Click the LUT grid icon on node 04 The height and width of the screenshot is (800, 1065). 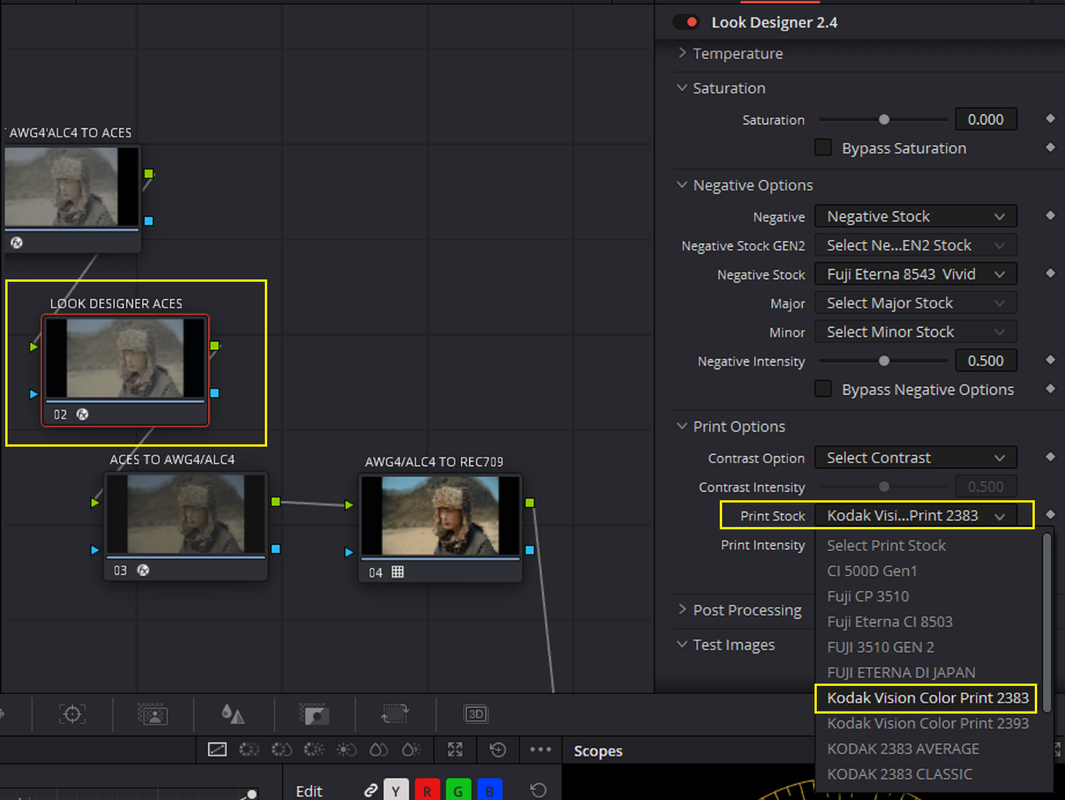[x=398, y=572]
